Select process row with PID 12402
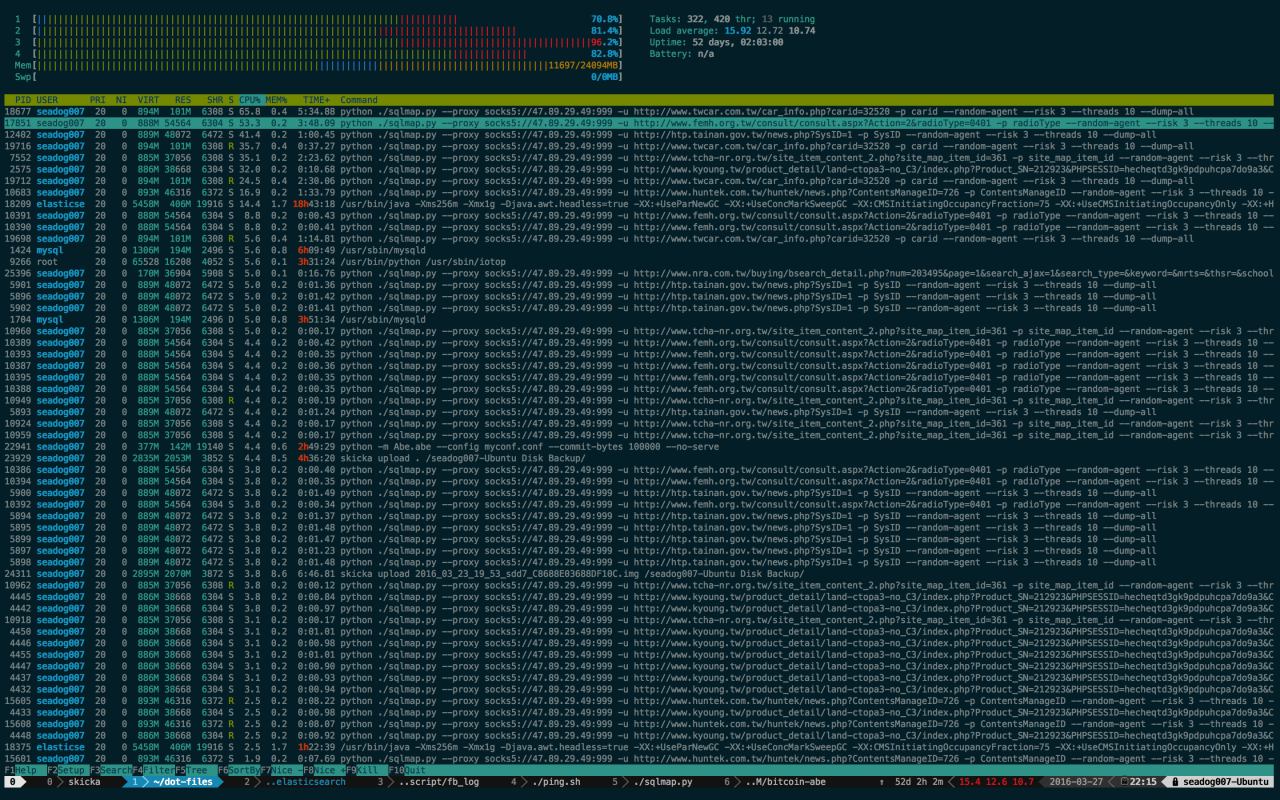The height and width of the screenshot is (800, 1280). click(639, 135)
